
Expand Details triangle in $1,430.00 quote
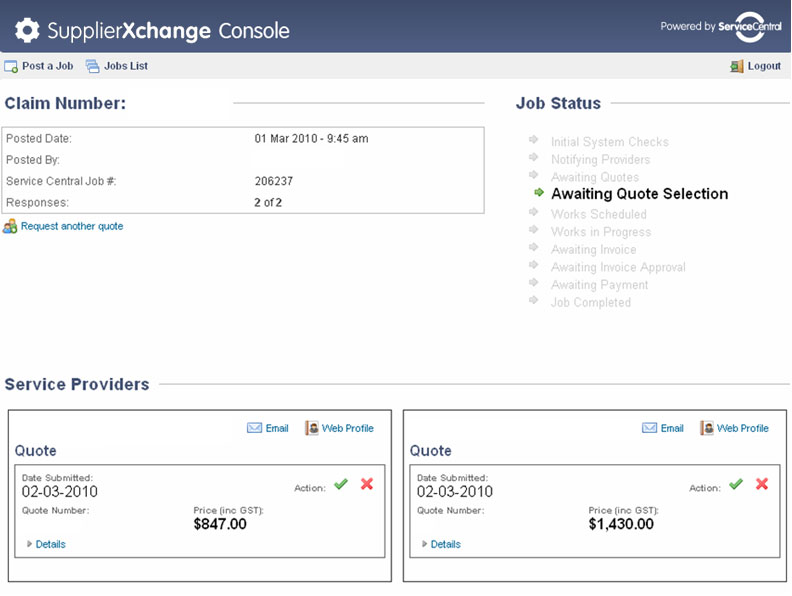[424, 544]
